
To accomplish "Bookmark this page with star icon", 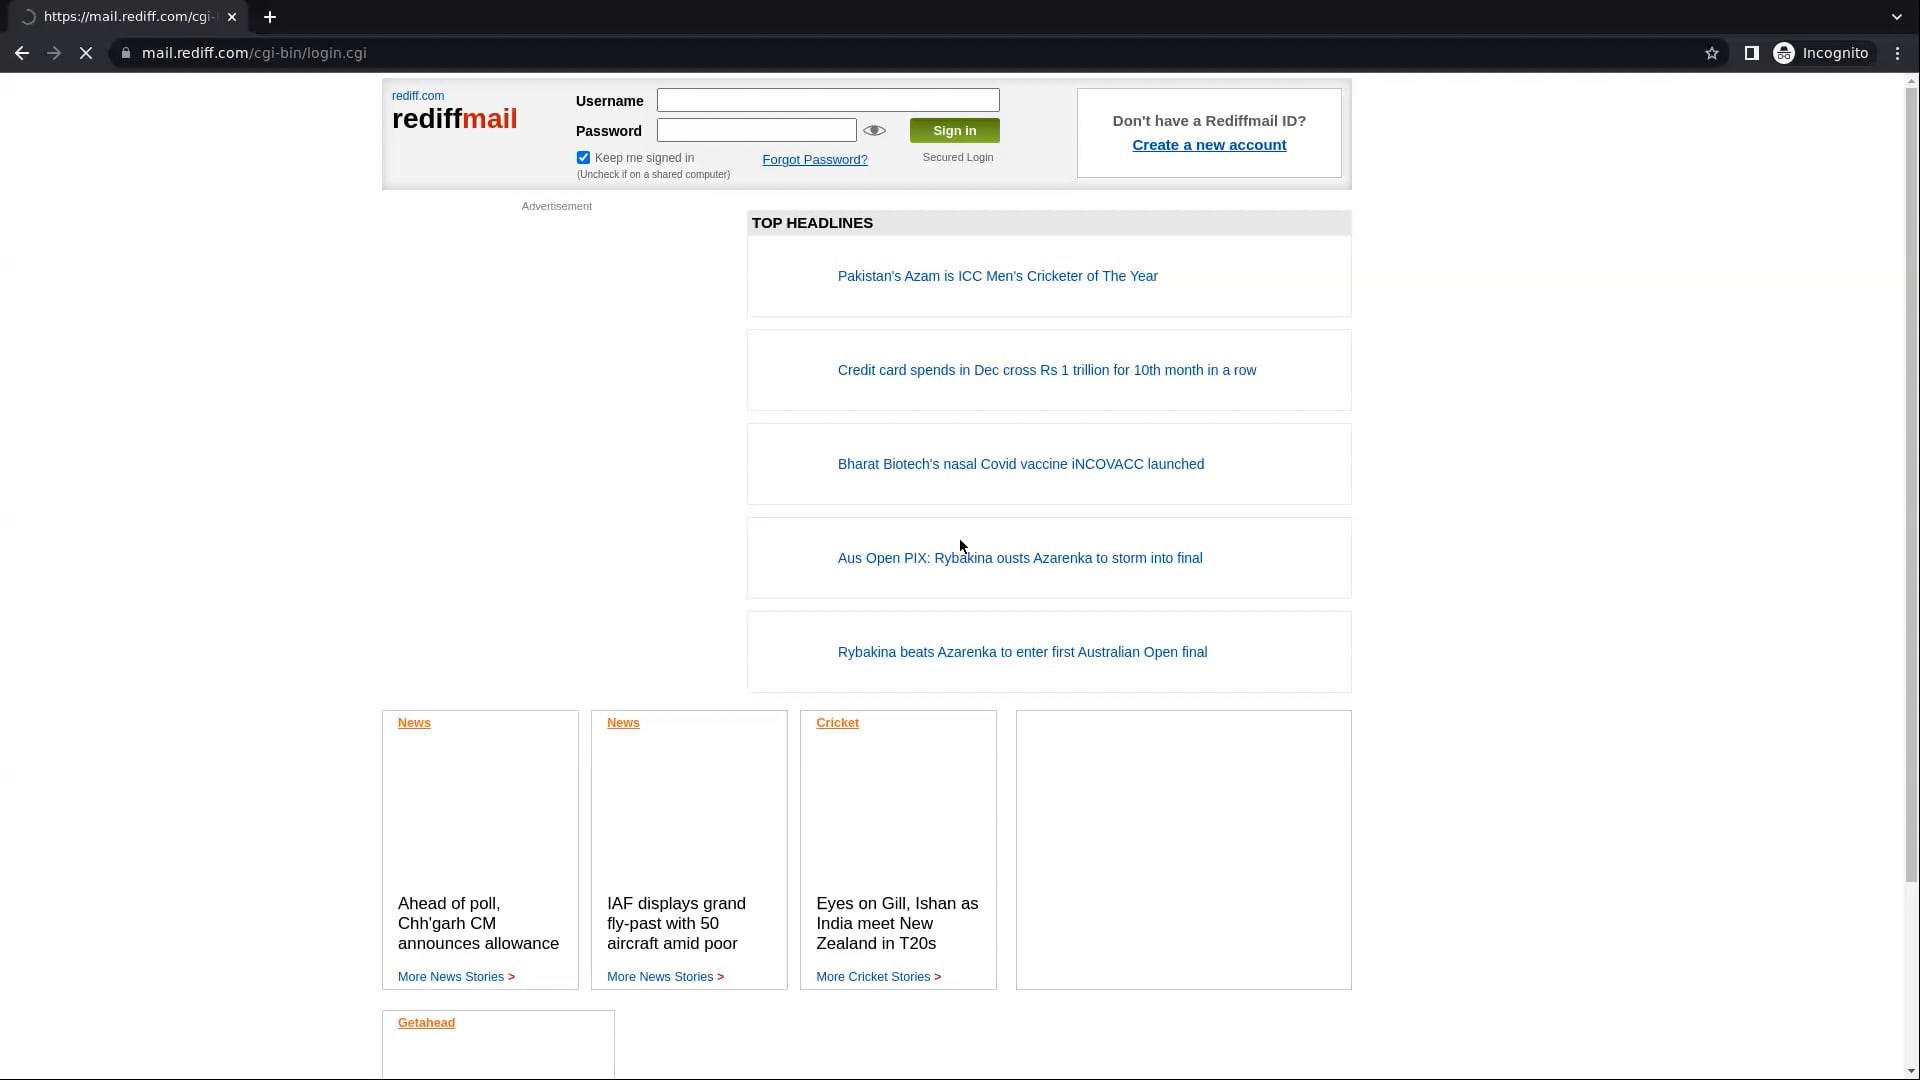I will (x=1712, y=53).
